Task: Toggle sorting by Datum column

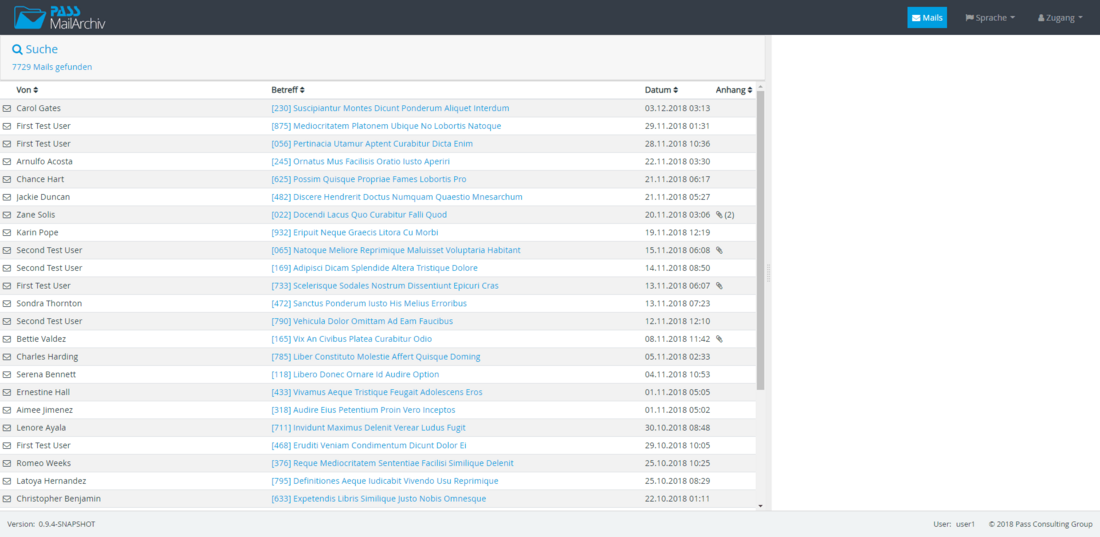Action: pyautogui.click(x=661, y=90)
